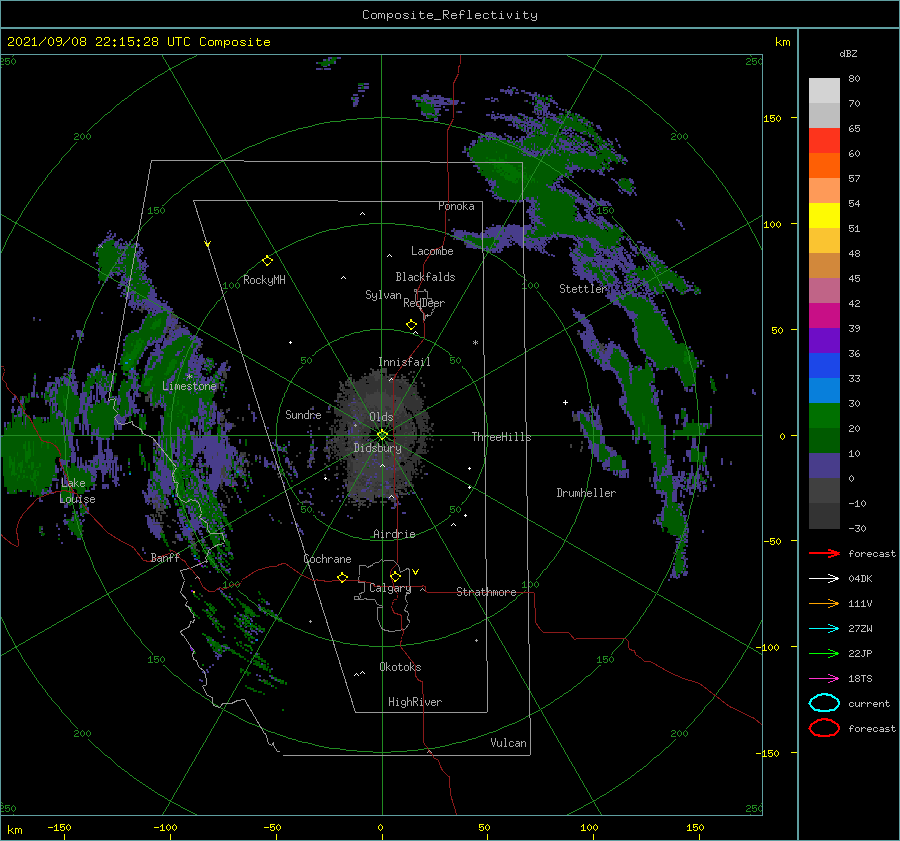Select the 36 dBZ purple color swatch
Image resolution: width=900 pixels, height=841 pixels.
(824, 340)
